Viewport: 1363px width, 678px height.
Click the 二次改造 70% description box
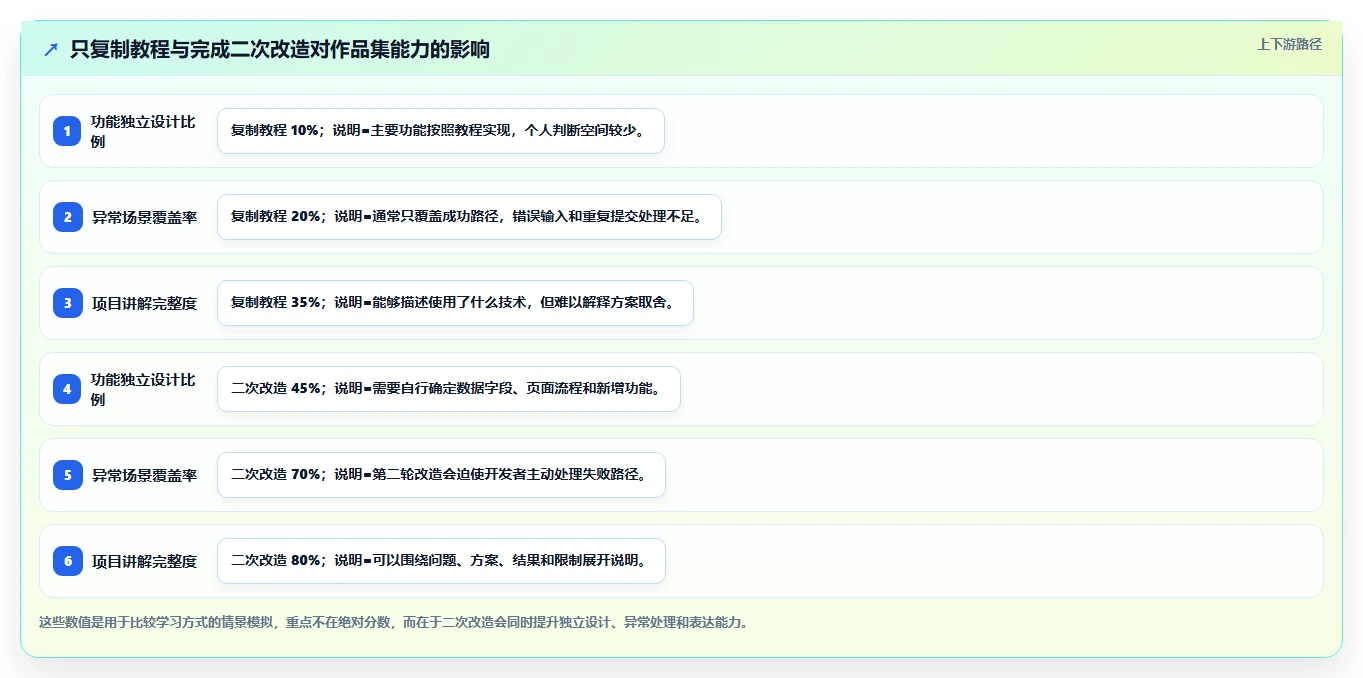coord(441,475)
